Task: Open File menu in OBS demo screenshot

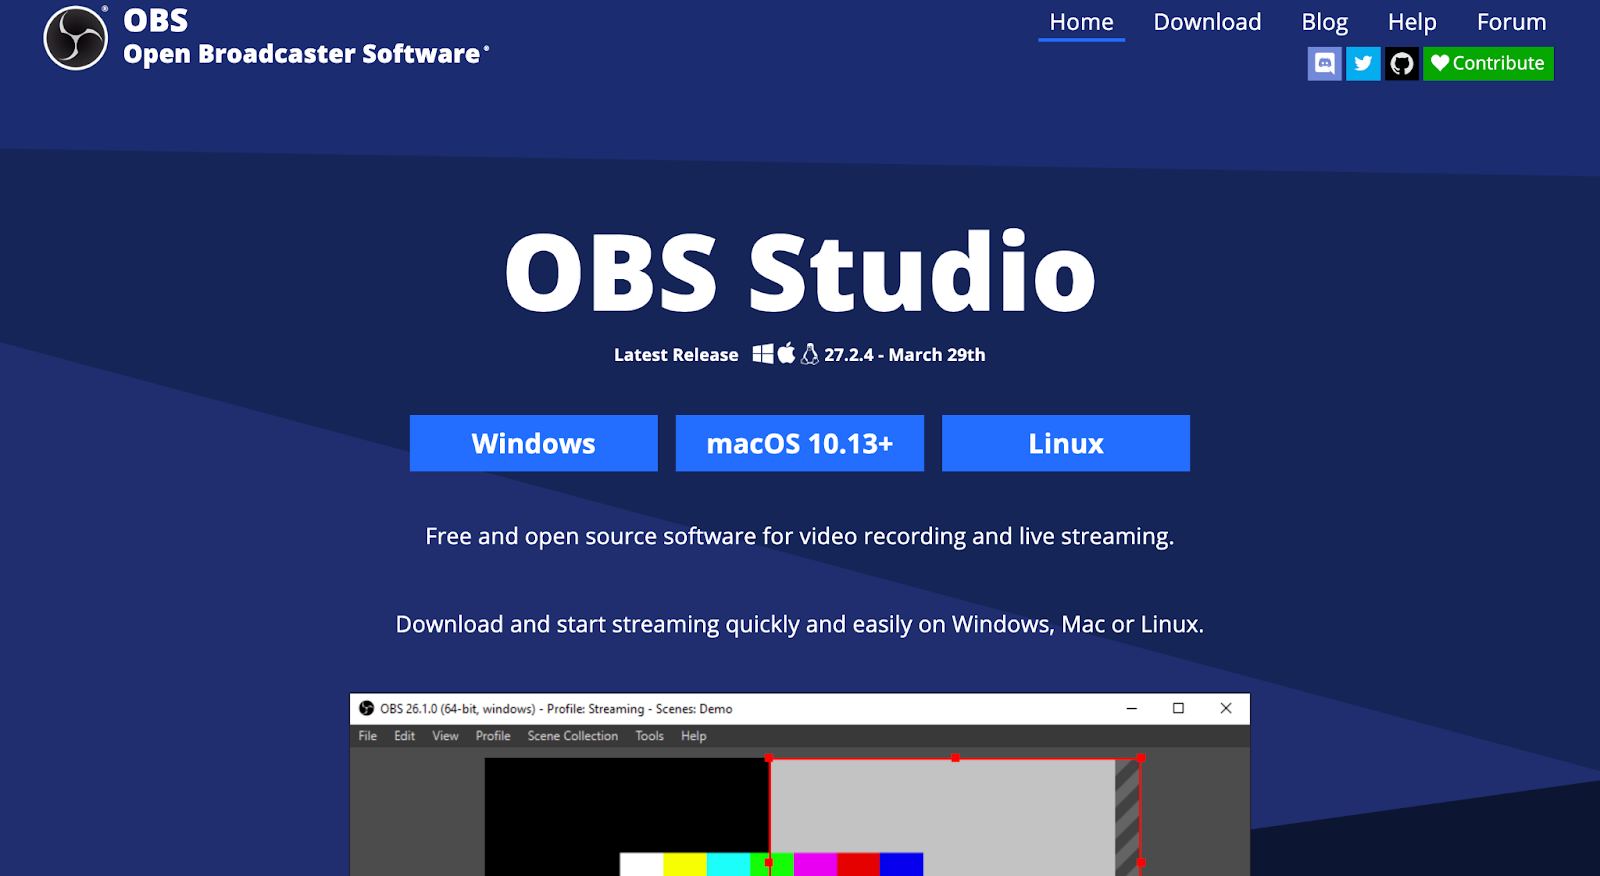Action: [368, 736]
